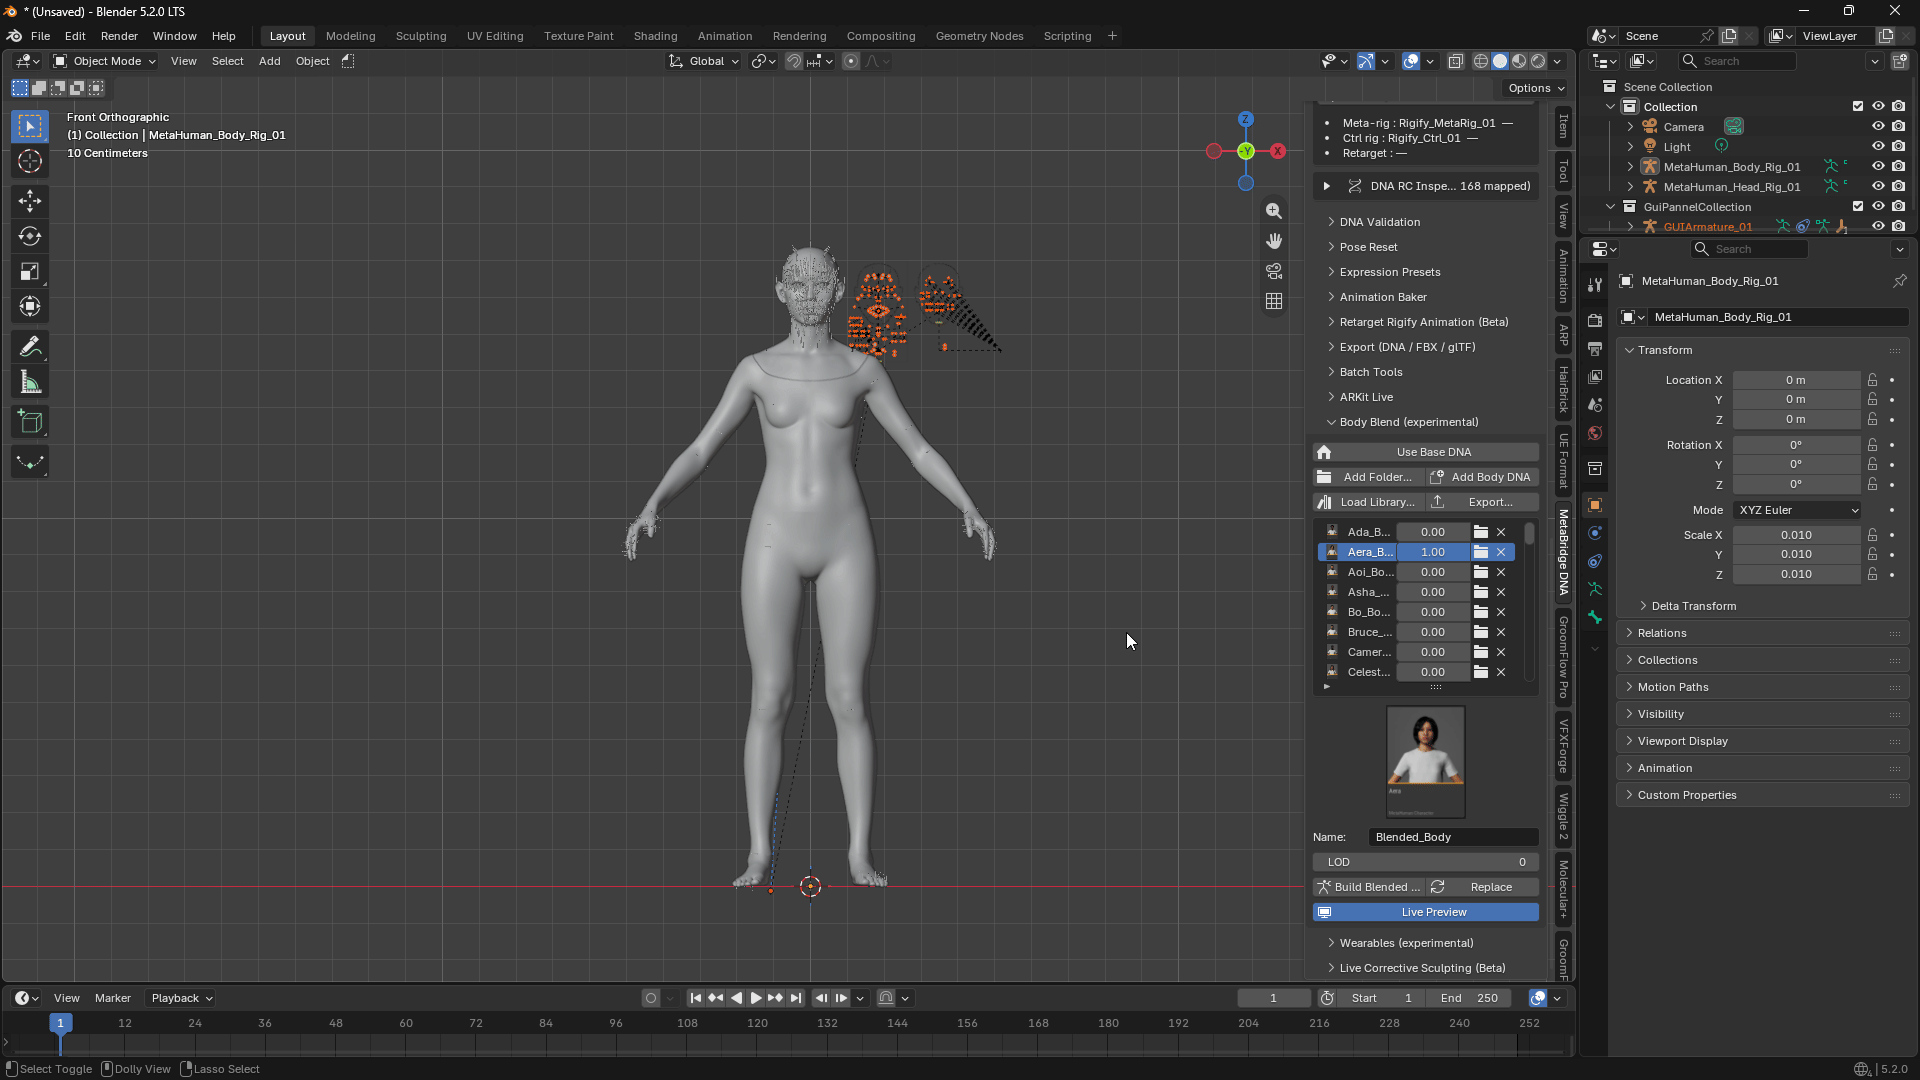Activate the Move tool
The image size is (1920, 1080).
pyautogui.click(x=30, y=201)
